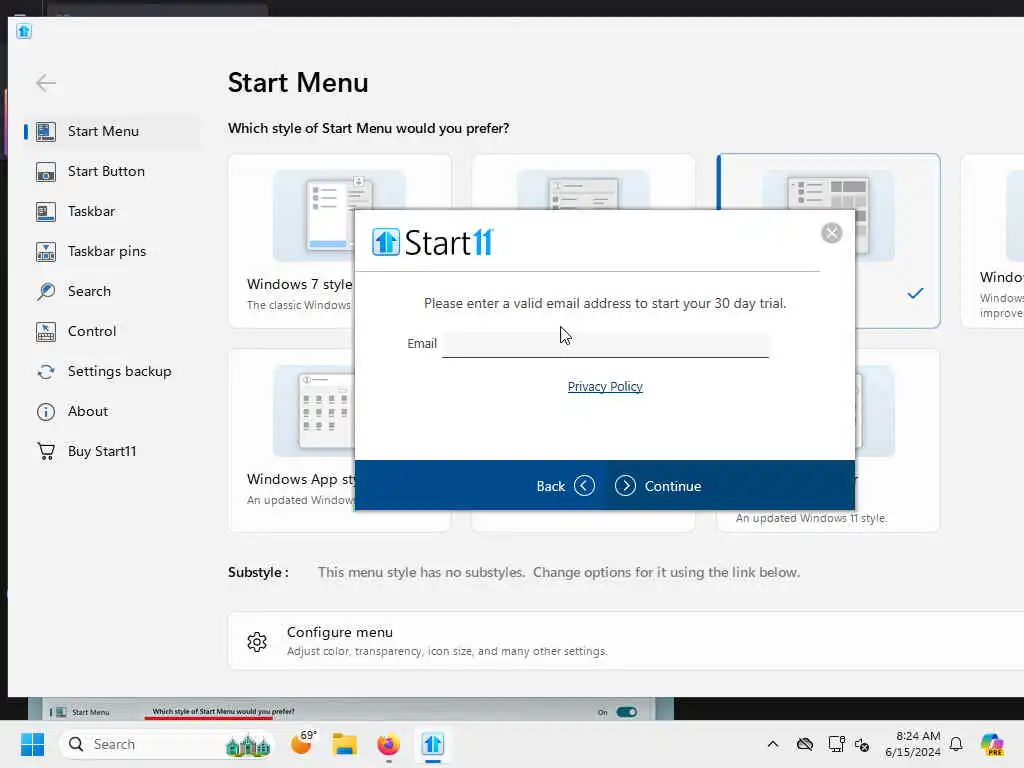Click the display tray icon

(x=836, y=744)
